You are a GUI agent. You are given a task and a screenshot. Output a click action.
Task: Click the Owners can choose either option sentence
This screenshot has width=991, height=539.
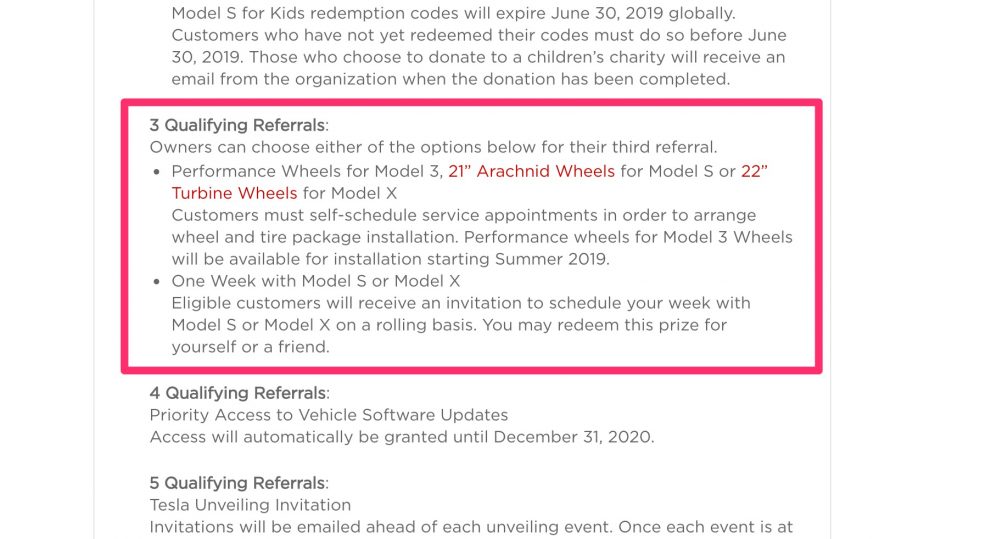coord(434,147)
